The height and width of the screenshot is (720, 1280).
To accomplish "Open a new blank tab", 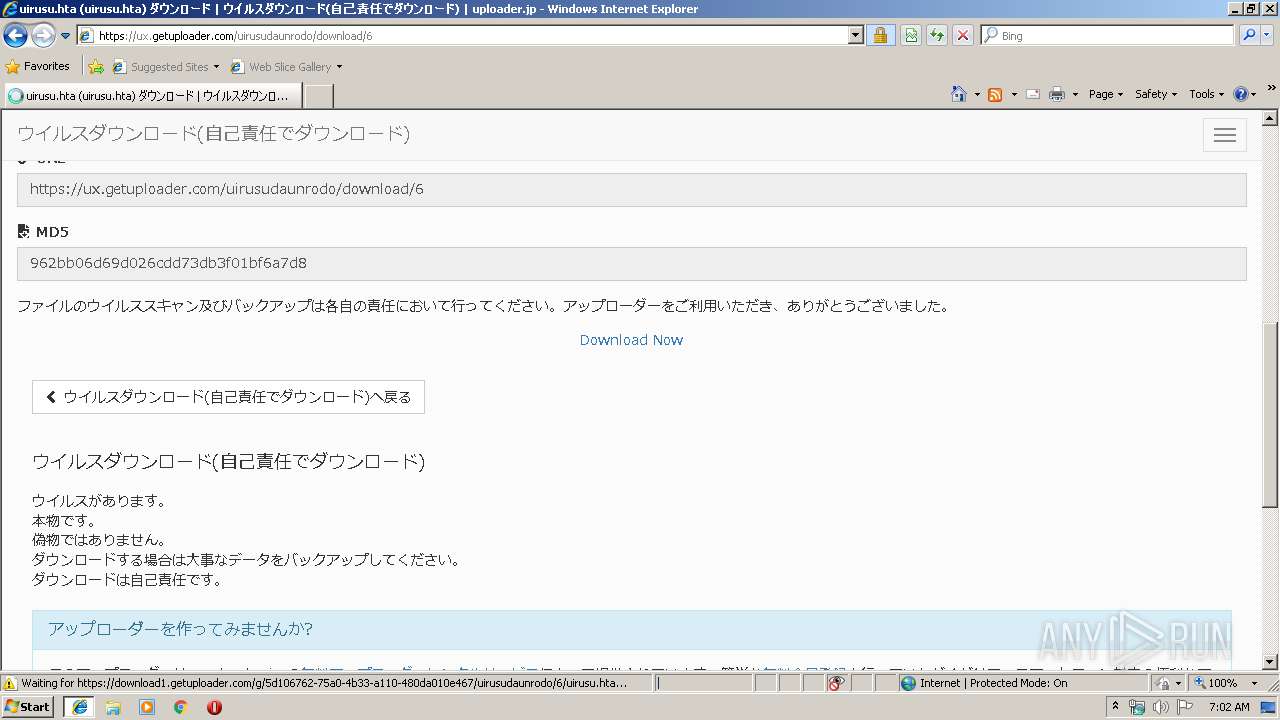I will tap(318, 96).
